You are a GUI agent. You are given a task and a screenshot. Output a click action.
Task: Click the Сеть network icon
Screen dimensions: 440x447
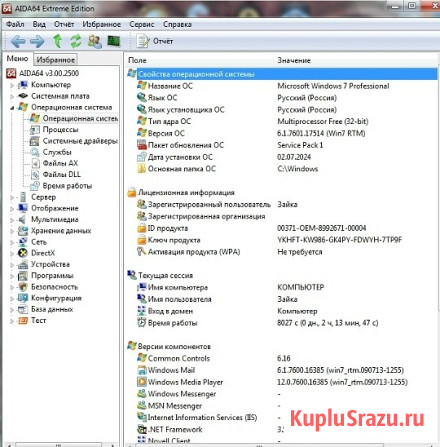[23, 242]
